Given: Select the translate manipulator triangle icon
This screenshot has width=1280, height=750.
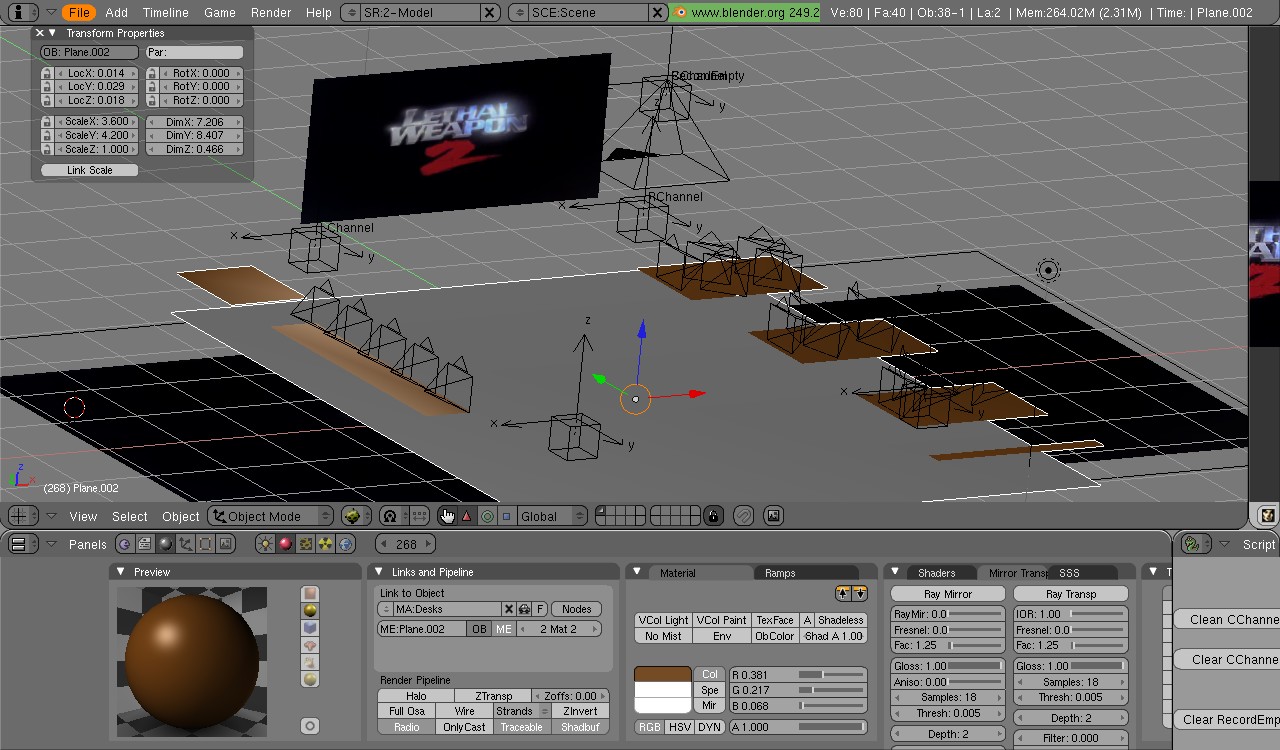Looking at the screenshot, I should click(x=466, y=516).
